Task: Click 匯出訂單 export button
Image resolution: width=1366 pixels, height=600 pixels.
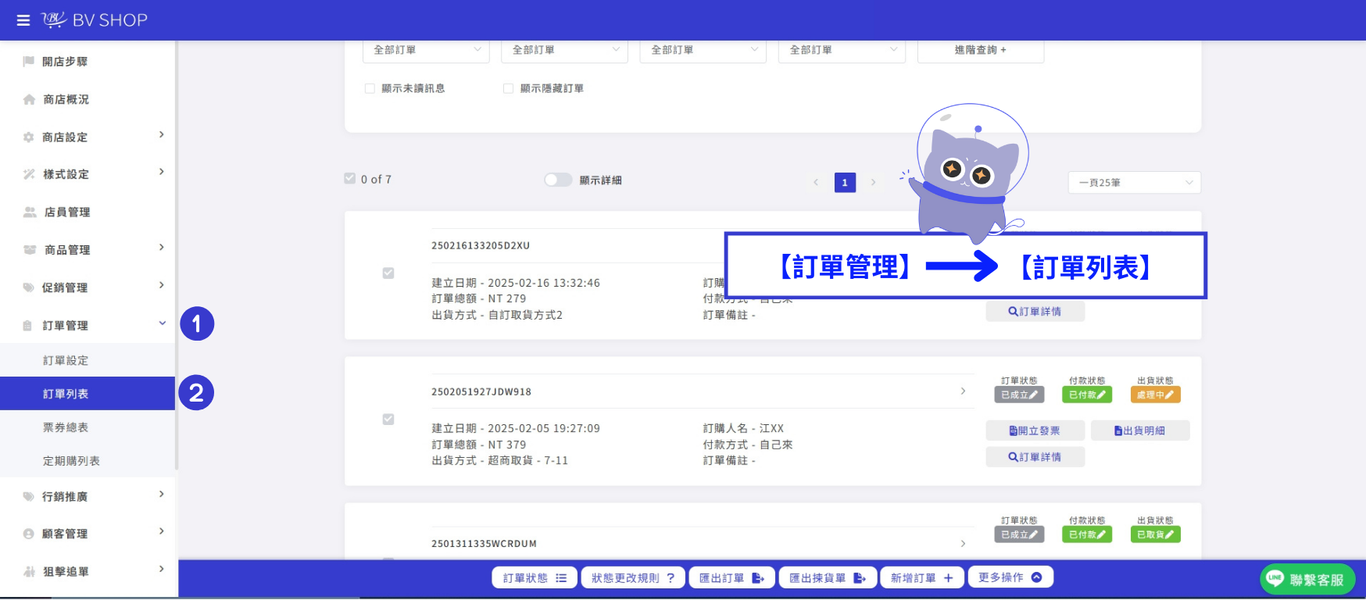Action: click(x=732, y=578)
